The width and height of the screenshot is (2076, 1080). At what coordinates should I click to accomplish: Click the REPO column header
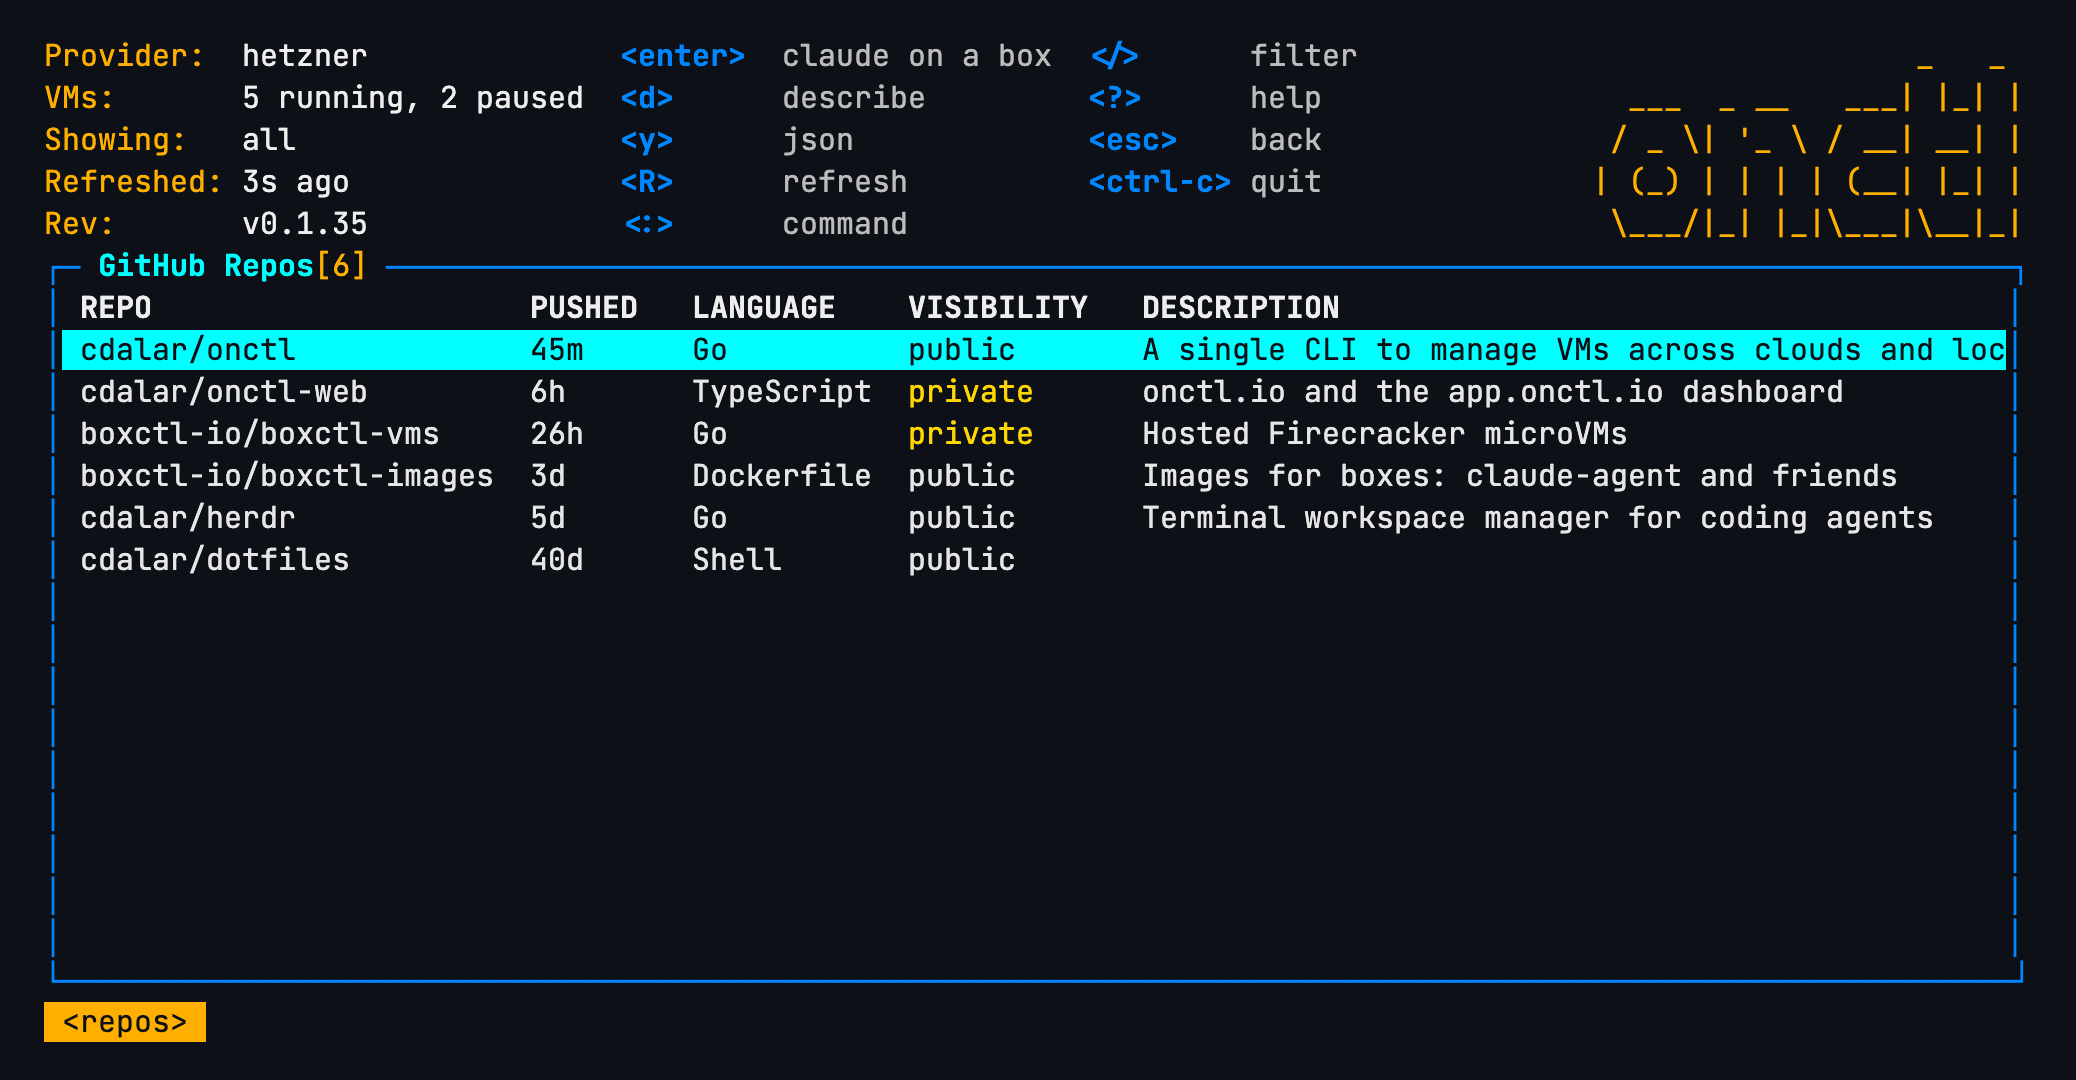[116, 308]
